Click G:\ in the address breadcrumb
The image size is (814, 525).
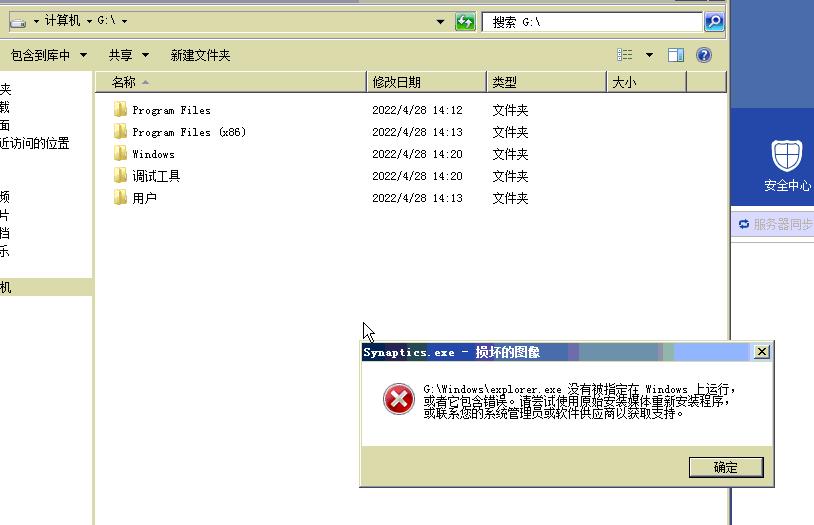(106, 21)
